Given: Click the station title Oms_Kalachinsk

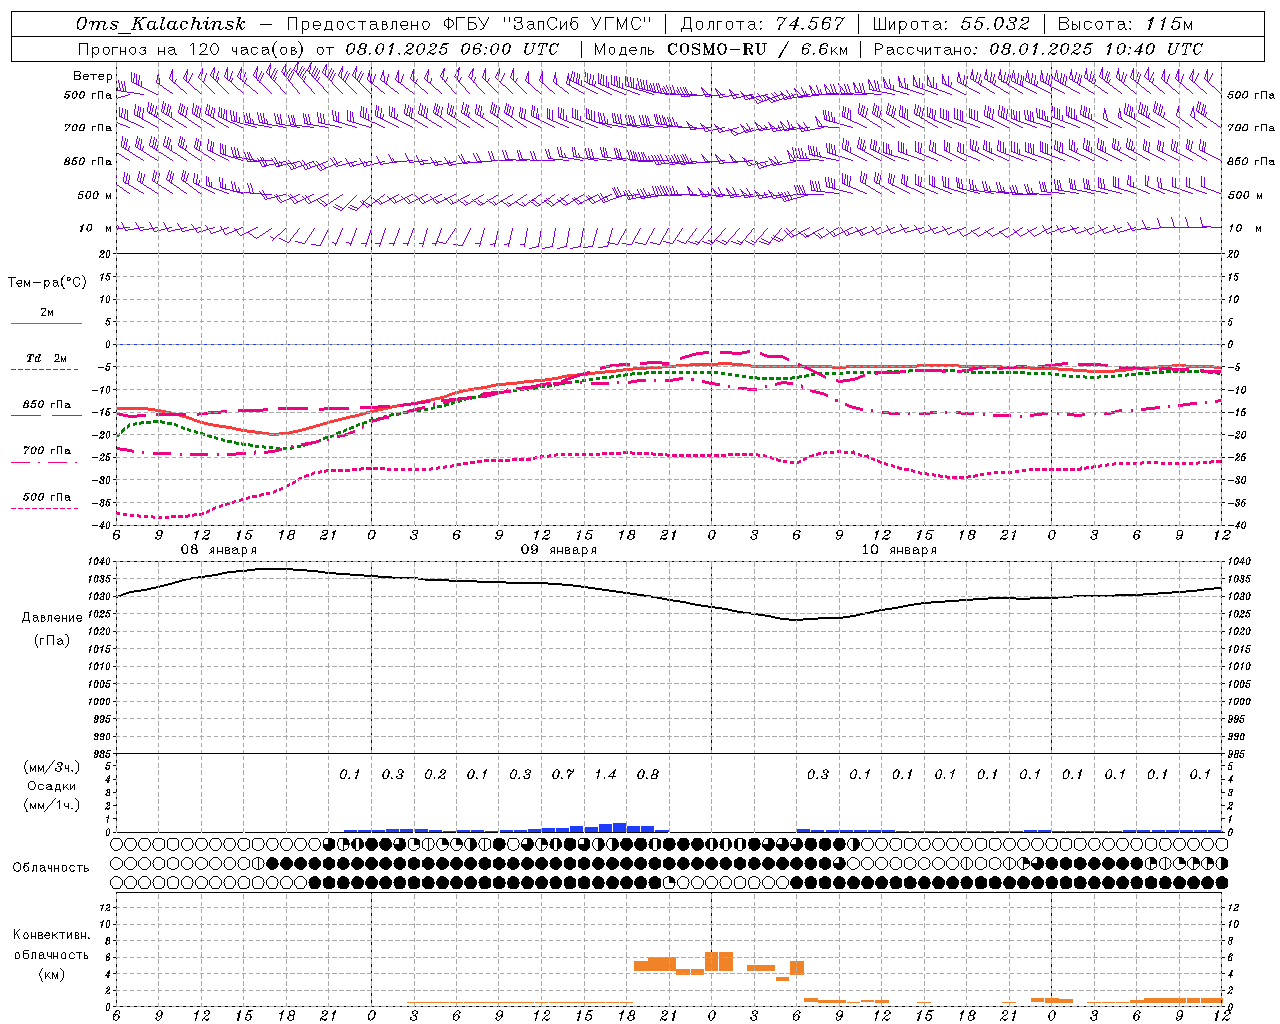Looking at the screenshot, I should [x=160, y=24].
